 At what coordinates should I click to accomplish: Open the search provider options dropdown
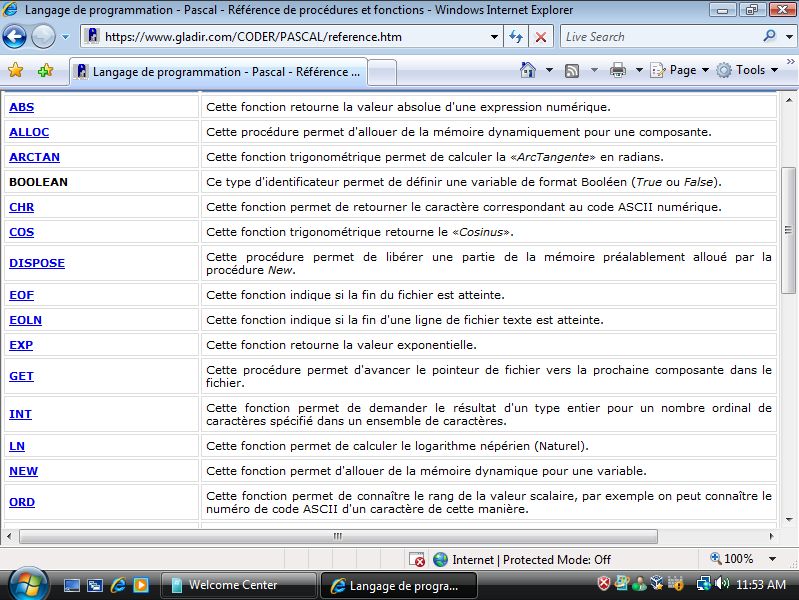pos(789,37)
